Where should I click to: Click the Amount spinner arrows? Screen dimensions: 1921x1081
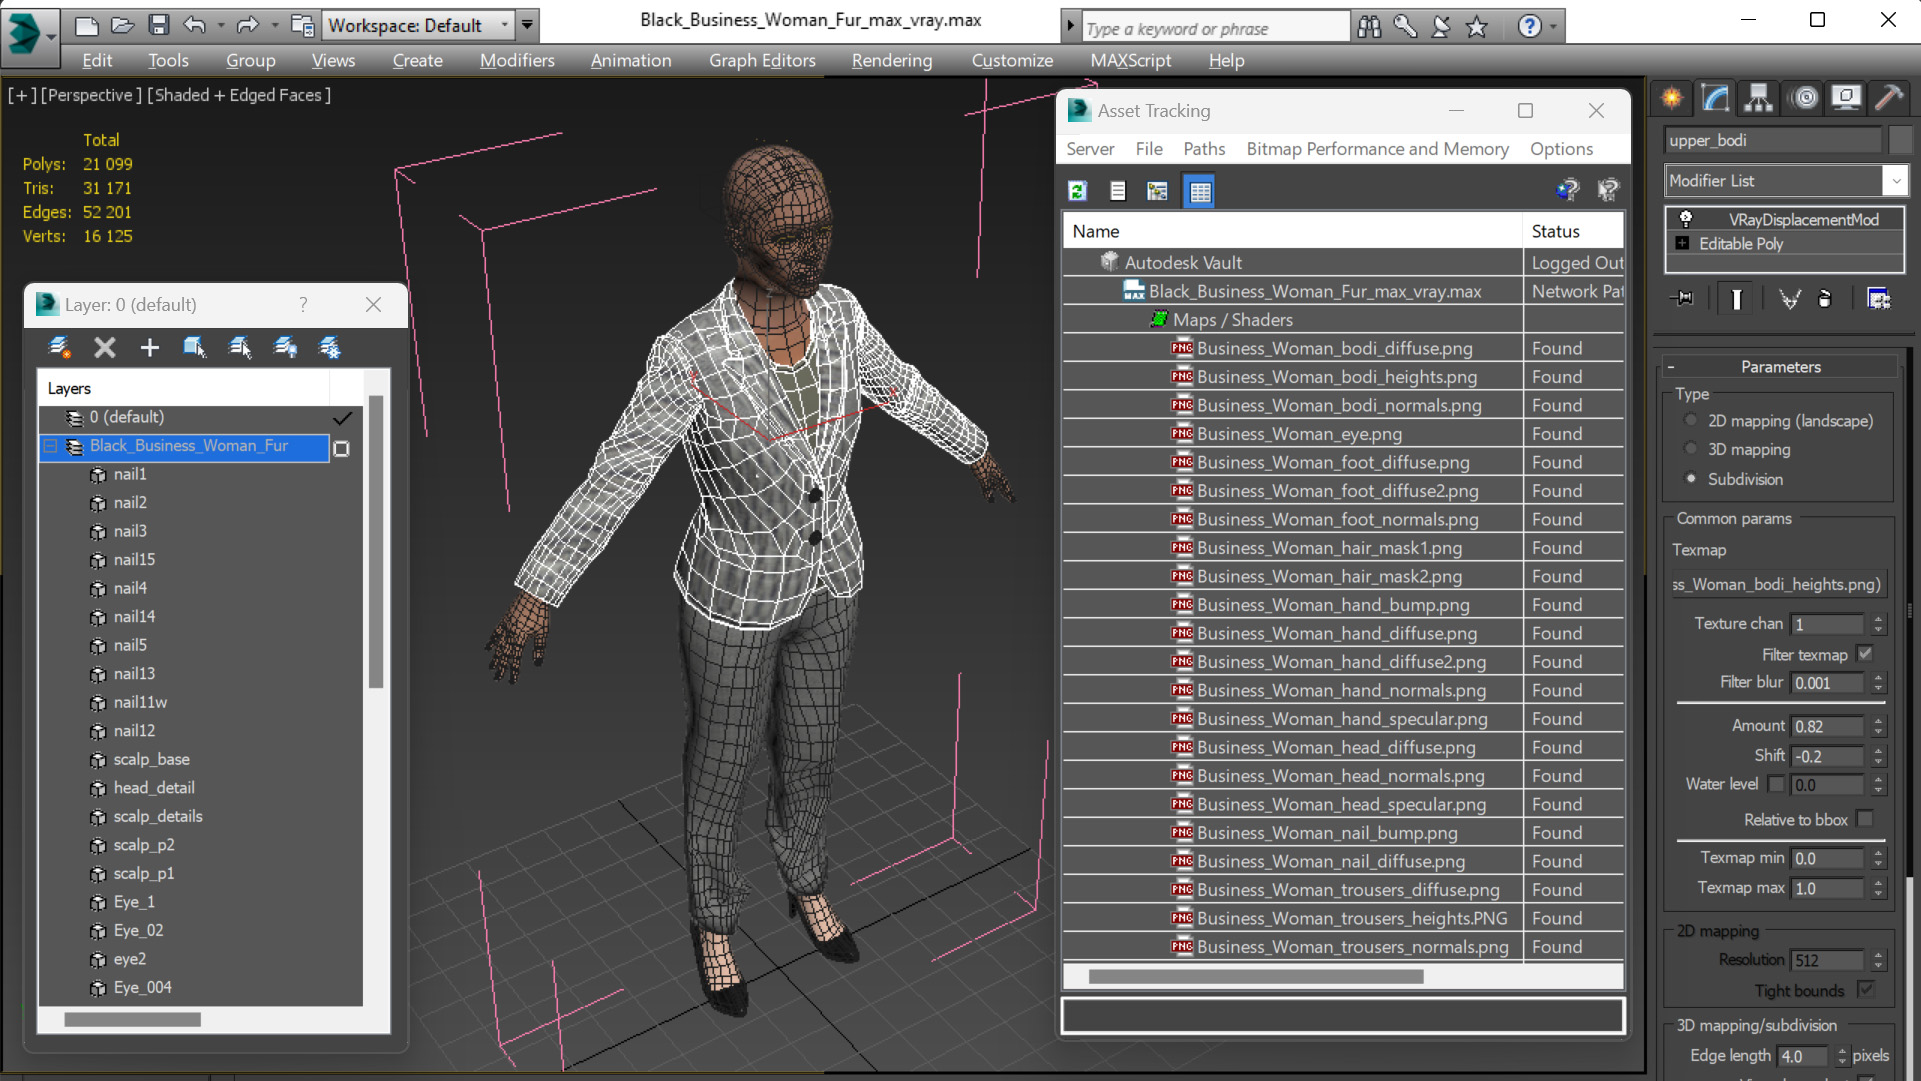pyautogui.click(x=1878, y=727)
